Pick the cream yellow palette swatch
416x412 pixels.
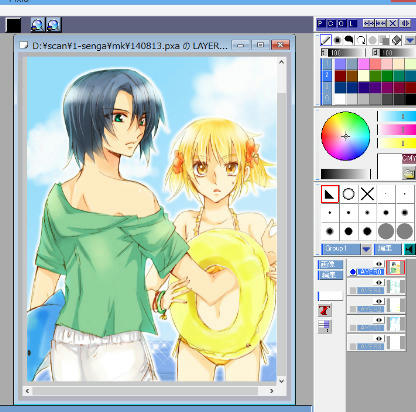tap(364, 76)
